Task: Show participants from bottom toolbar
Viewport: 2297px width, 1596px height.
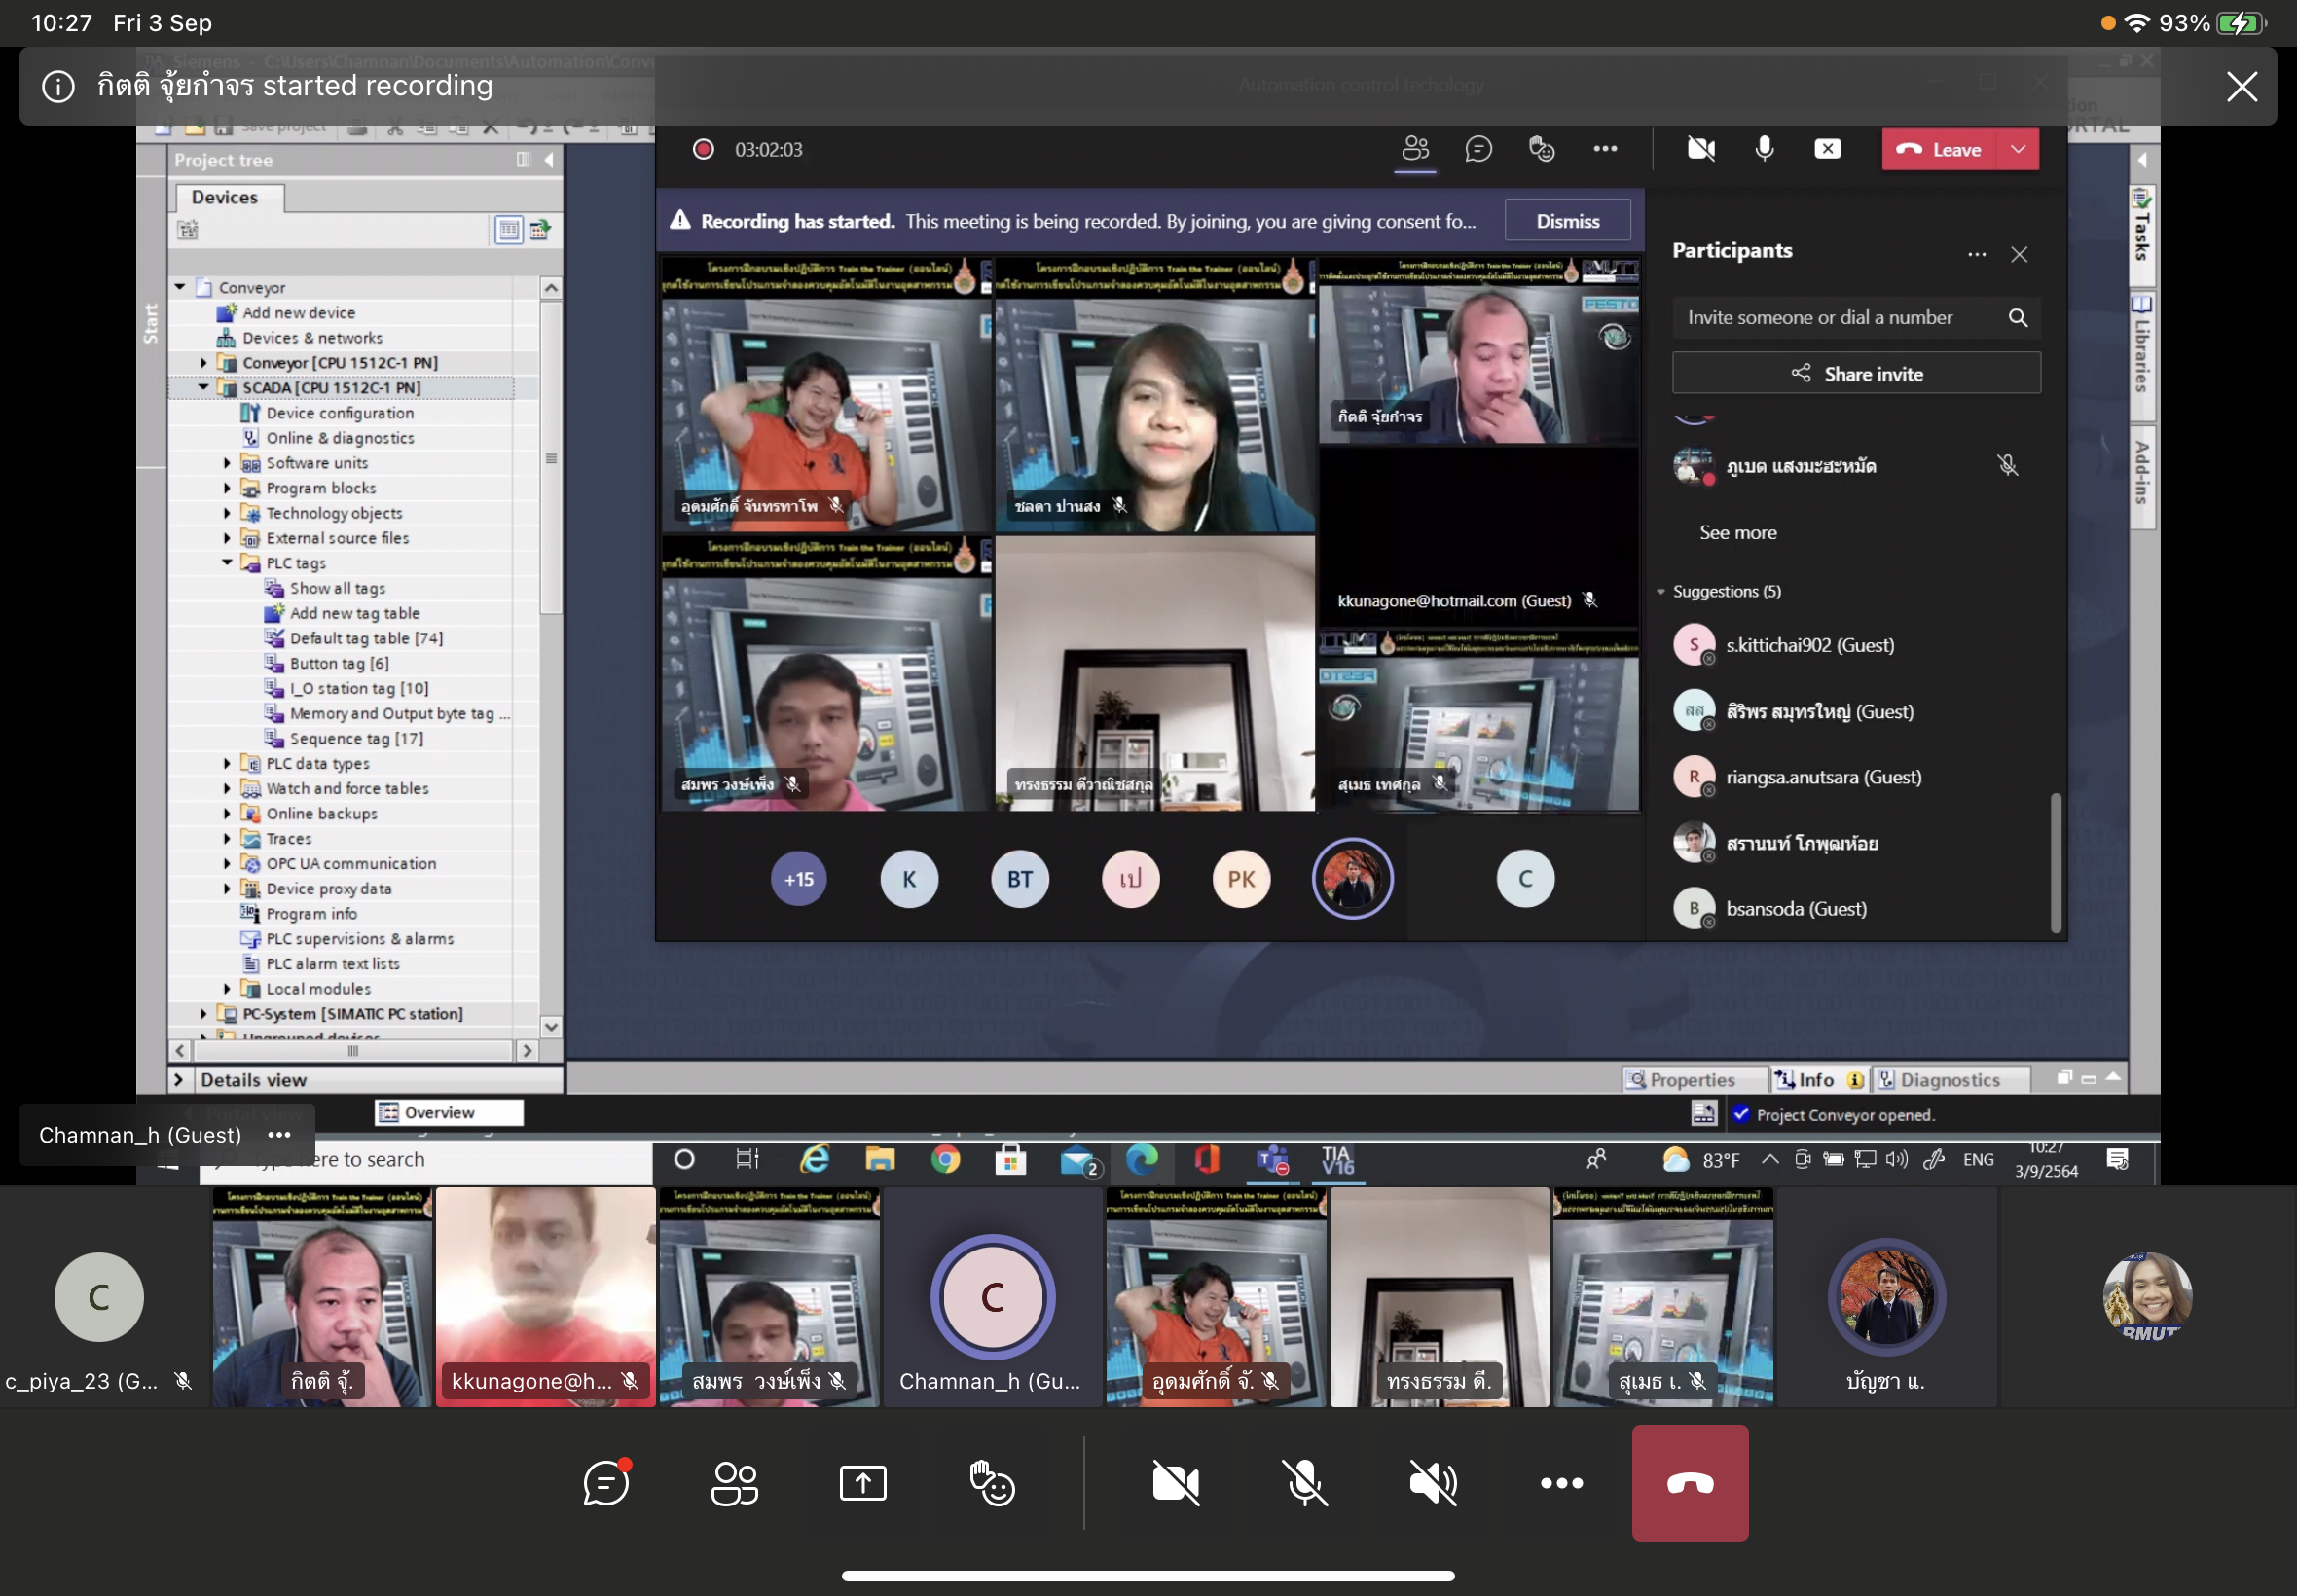Action: point(735,1483)
